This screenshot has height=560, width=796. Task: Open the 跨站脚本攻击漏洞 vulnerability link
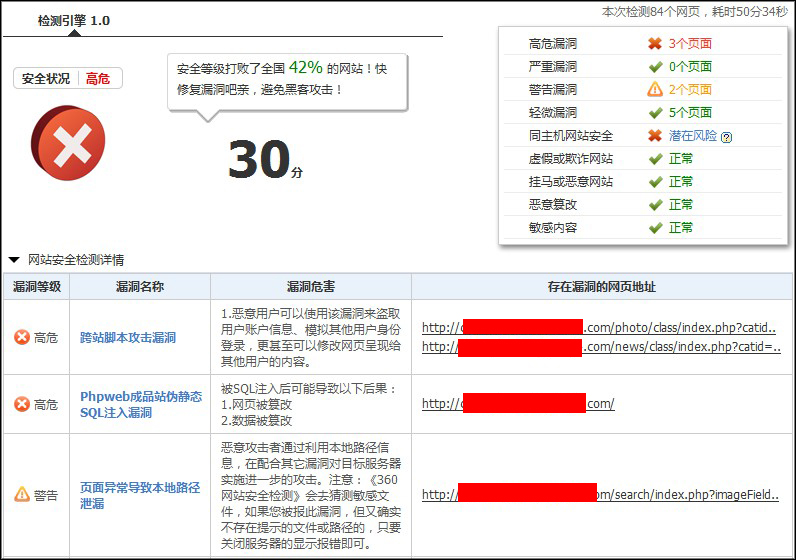tap(127, 338)
